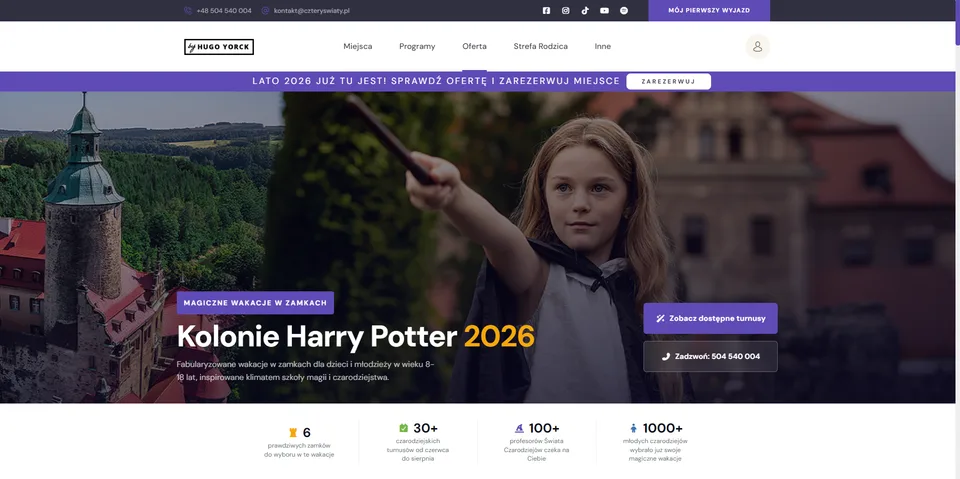Click the Mój Pierwszy Wyjazd button
This screenshot has width=960, height=479.
(x=709, y=10)
